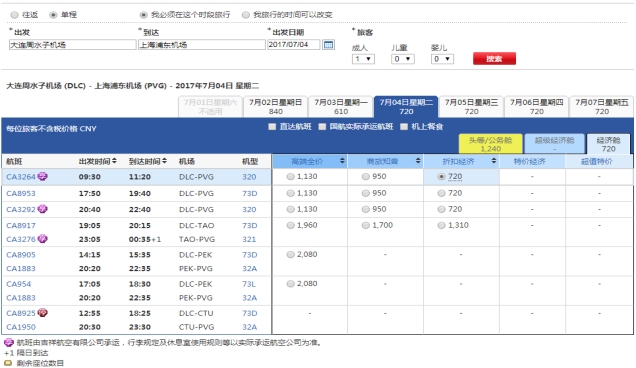Image resolution: width=636 pixels, height=368 pixels.
Task: Open aircraft type 321 link for CA3276
Action: point(249,239)
